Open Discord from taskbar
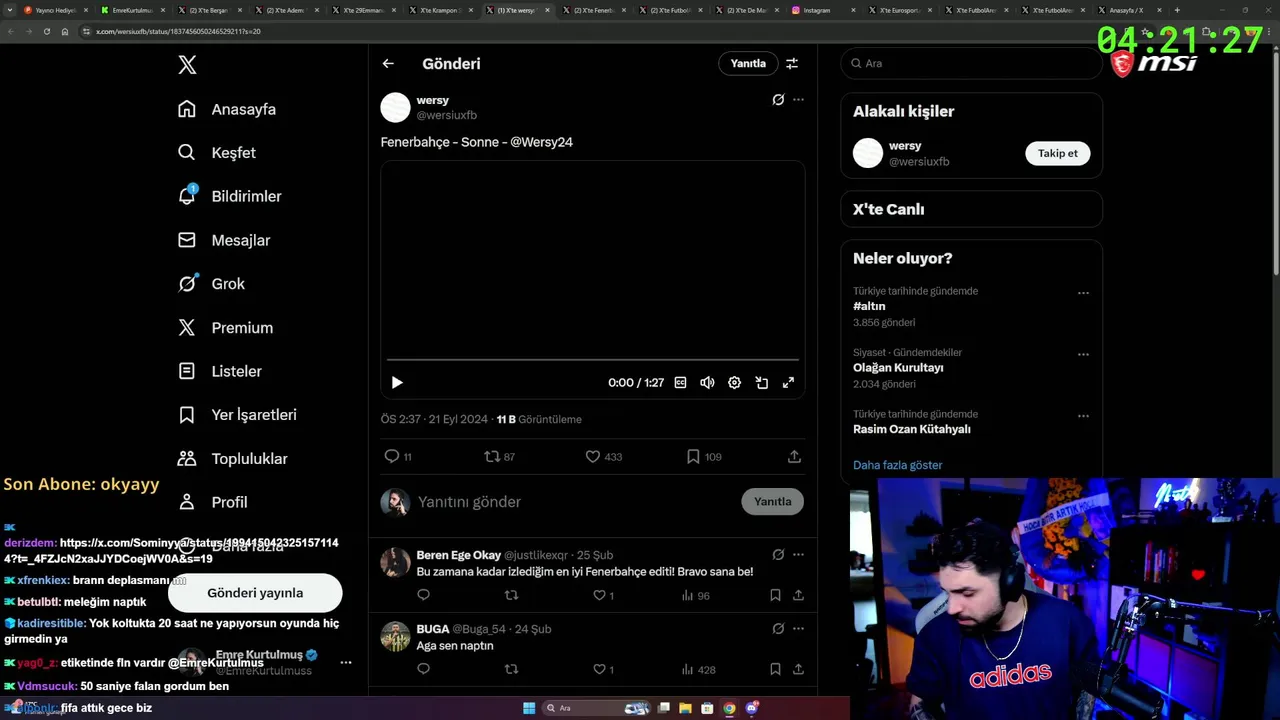 751,708
